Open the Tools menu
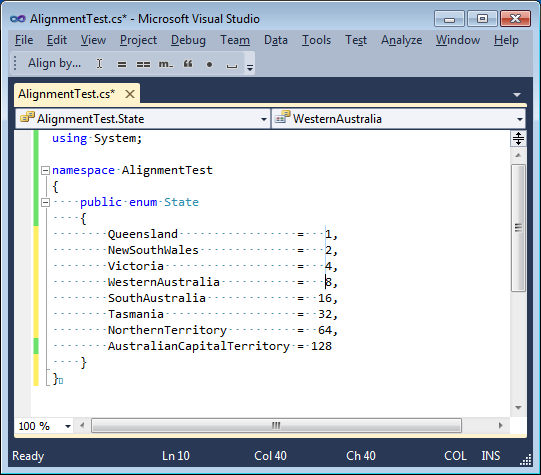 pyautogui.click(x=316, y=40)
